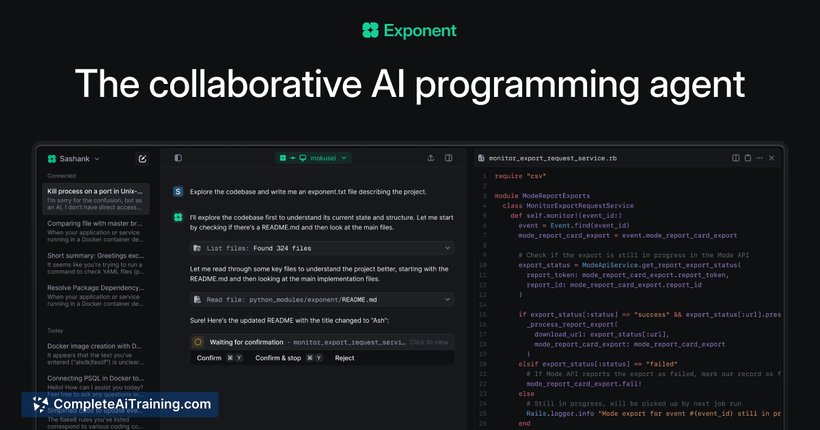Click the waiting spinner icon beside confirmation

coord(198,342)
